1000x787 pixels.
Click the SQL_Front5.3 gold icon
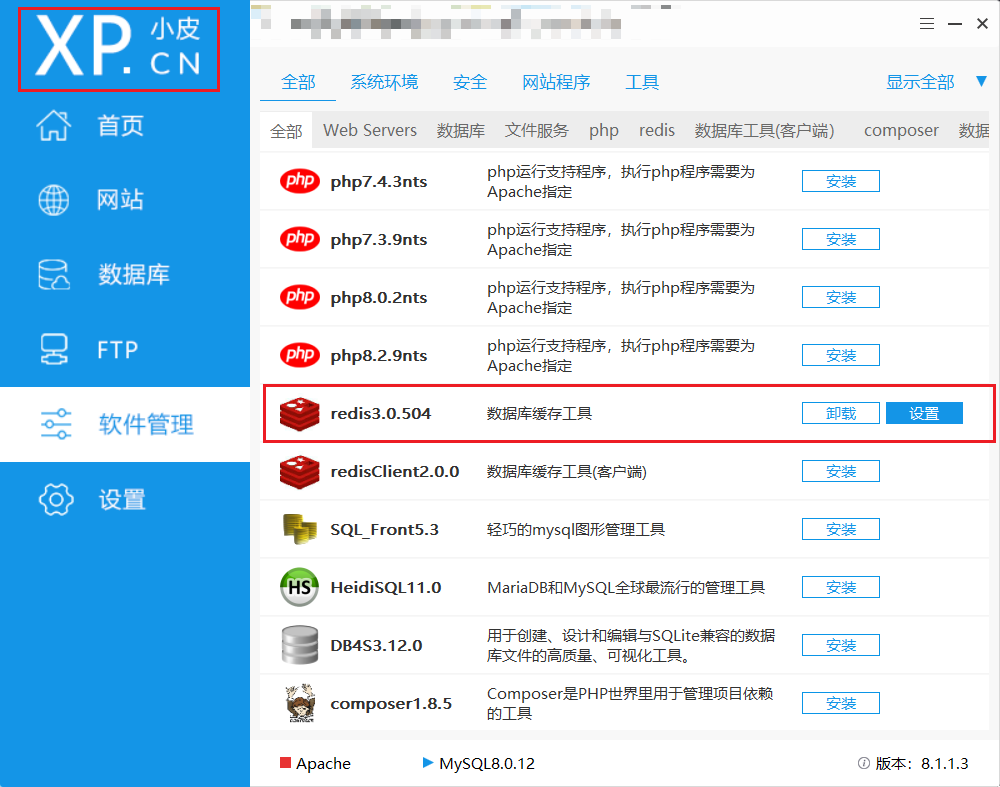pyautogui.click(x=300, y=529)
